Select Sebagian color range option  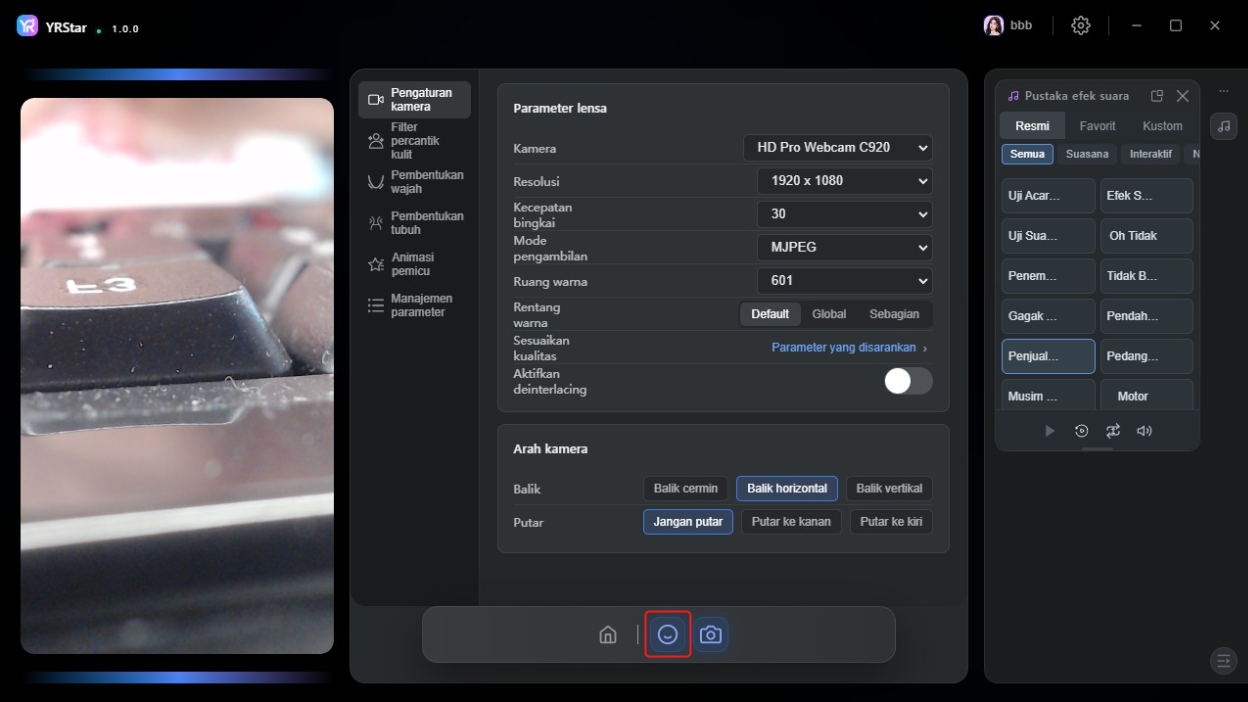click(x=894, y=314)
